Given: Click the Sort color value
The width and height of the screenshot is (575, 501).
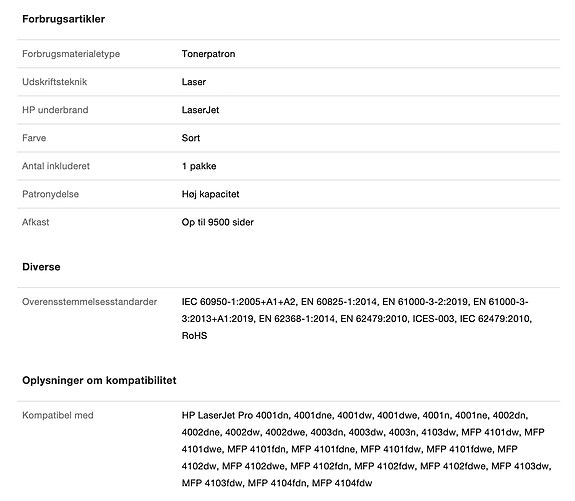Looking at the screenshot, I should click(x=191, y=138).
